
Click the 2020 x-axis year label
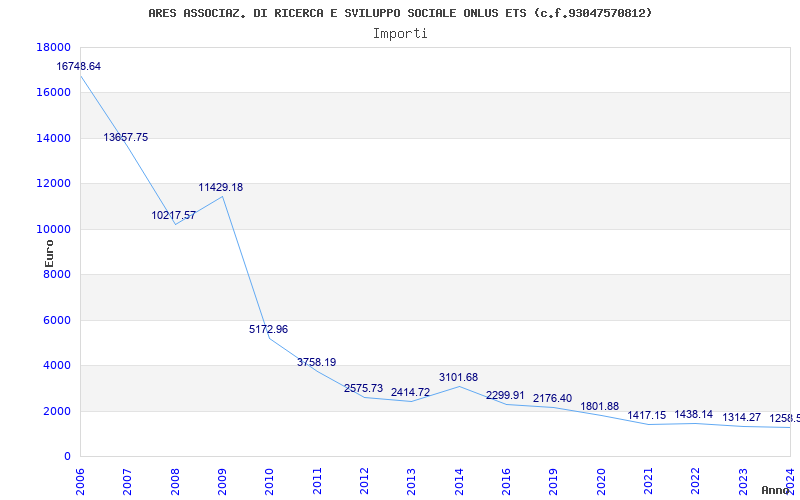coord(601,482)
